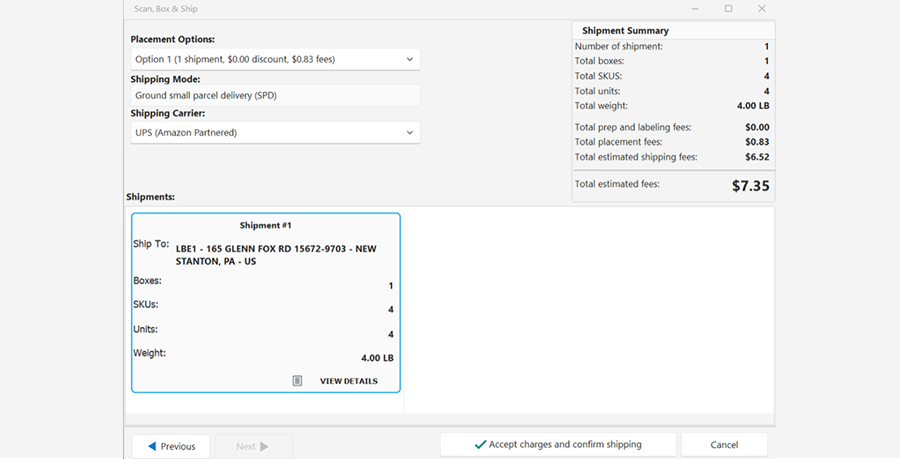Select the Shipment #1 card heading
The height and width of the screenshot is (459, 900).
pyautogui.click(x=266, y=225)
